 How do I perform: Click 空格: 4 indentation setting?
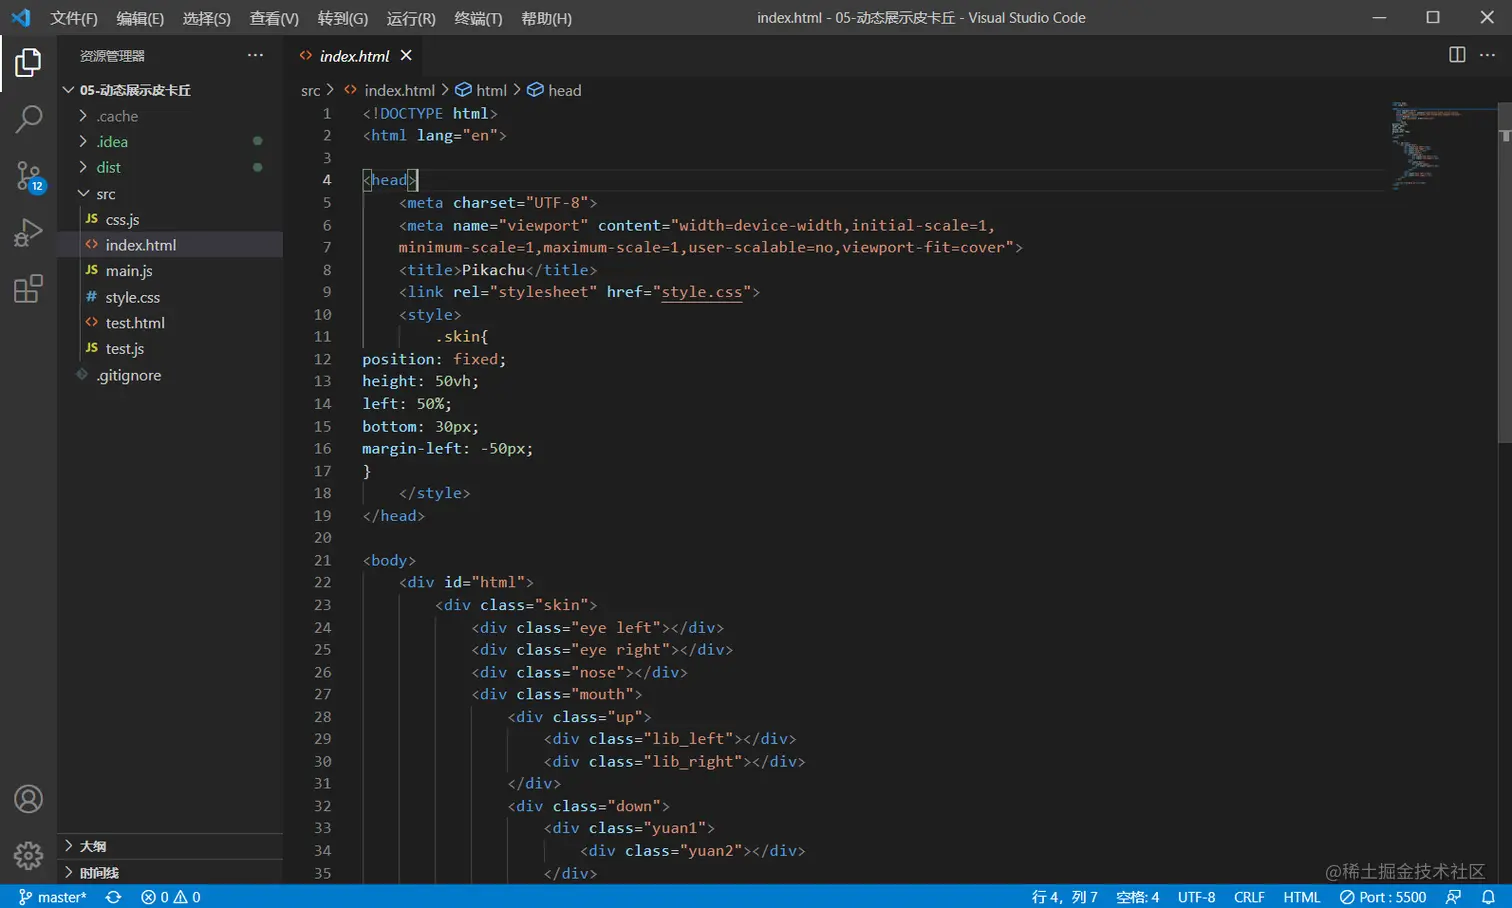click(x=1138, y=897)
